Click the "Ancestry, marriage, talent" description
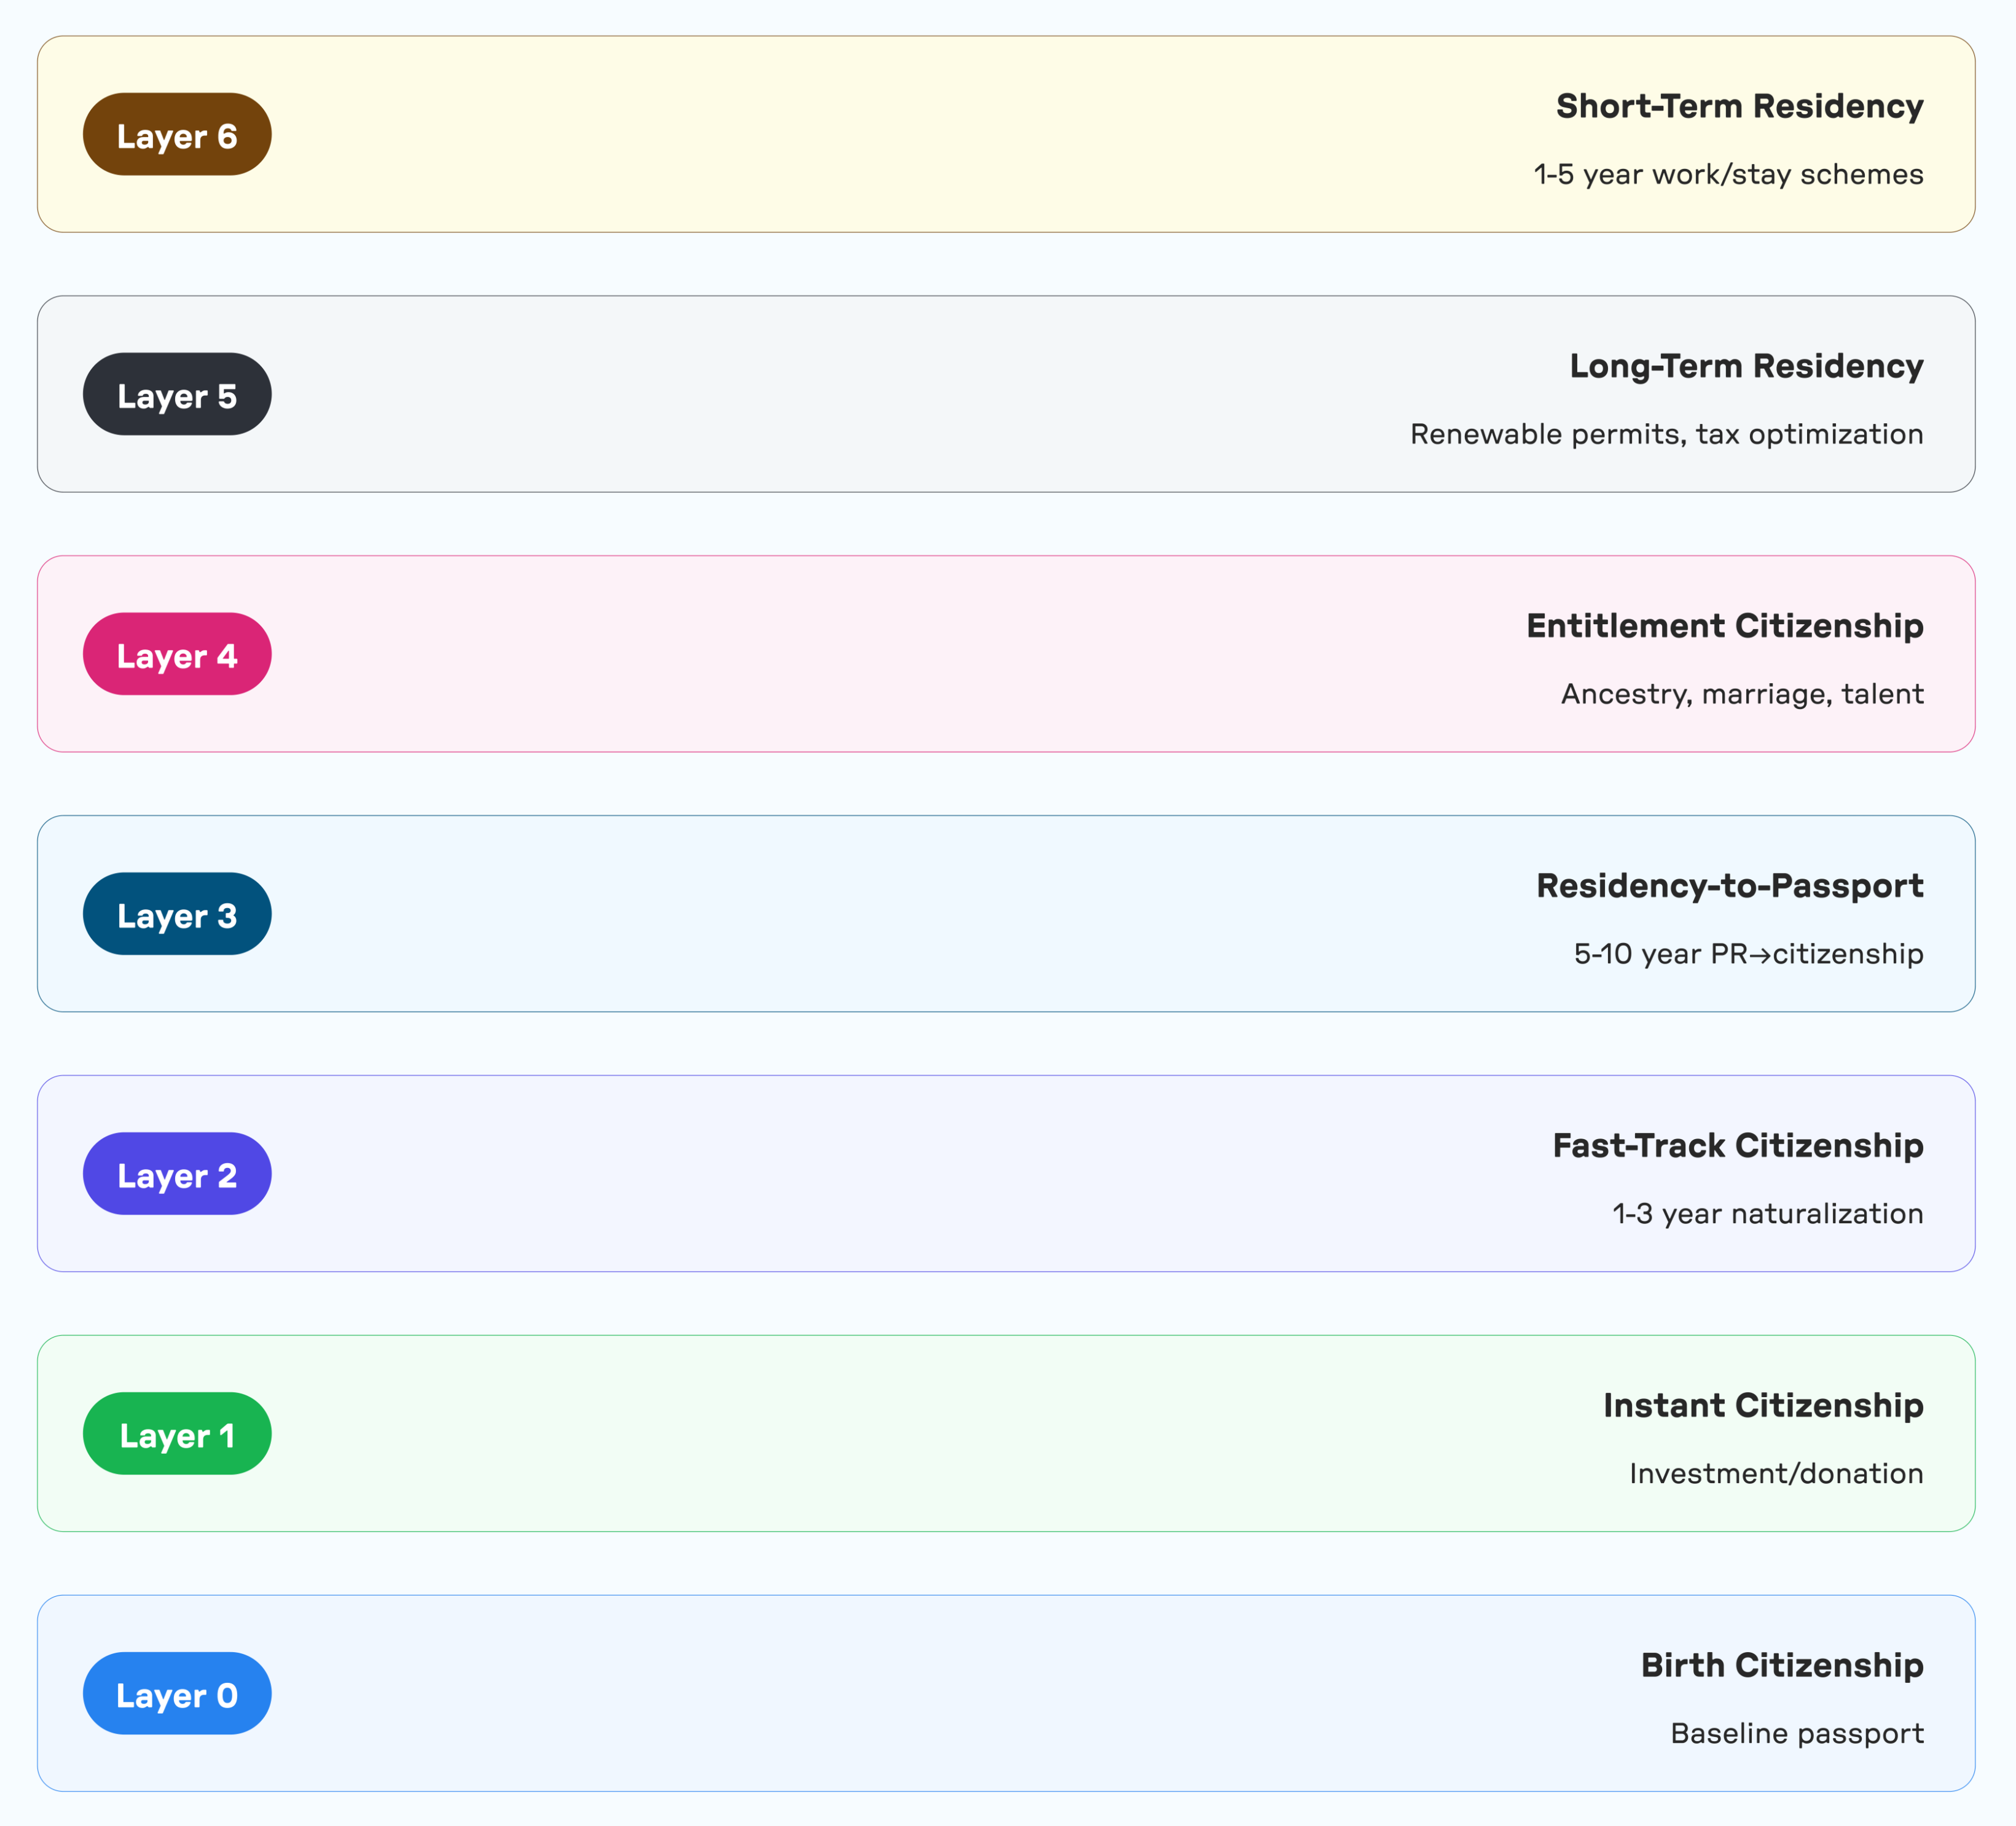The width and height of the screenshot is (2016, 1826). tap(1742, 694)
